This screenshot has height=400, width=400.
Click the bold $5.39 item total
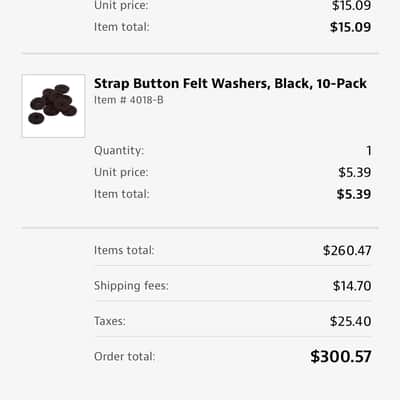pos(354,194)
